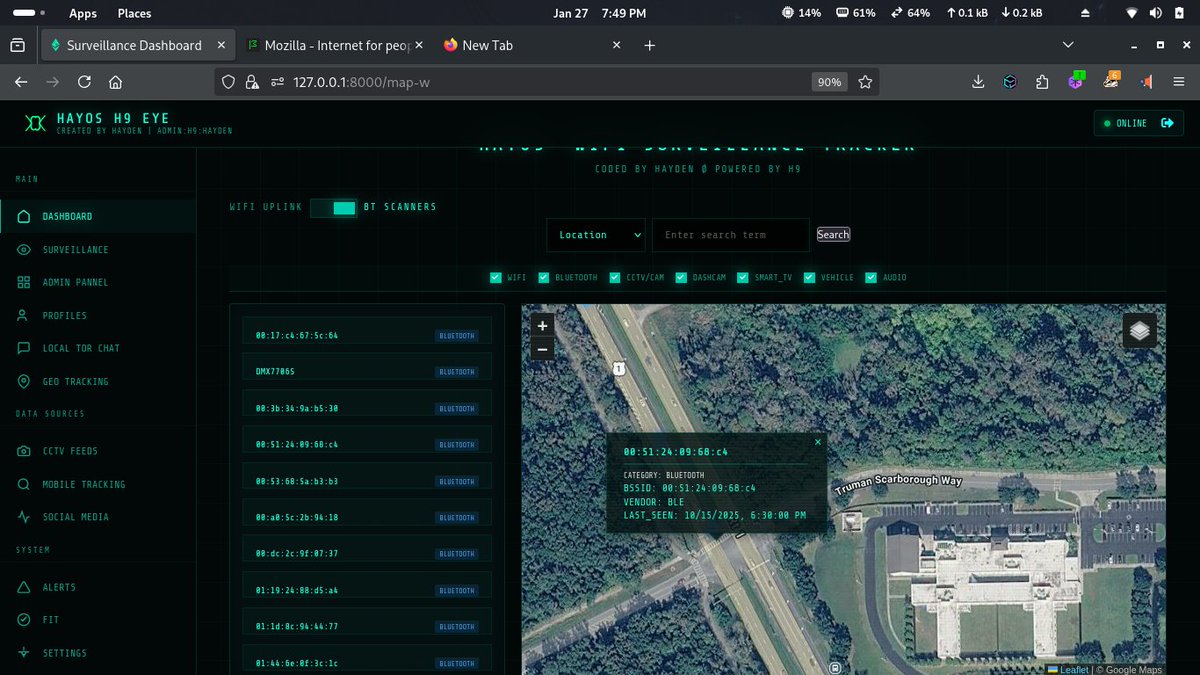Click the Search button
This screenshot has width=1200, height=675.
(x=833, y=234)
